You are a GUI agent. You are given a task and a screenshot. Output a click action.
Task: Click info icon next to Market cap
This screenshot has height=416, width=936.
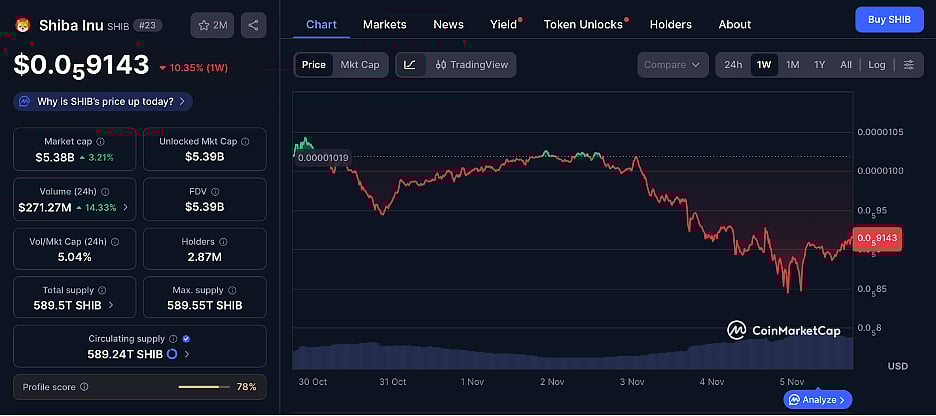click(100, 142)
